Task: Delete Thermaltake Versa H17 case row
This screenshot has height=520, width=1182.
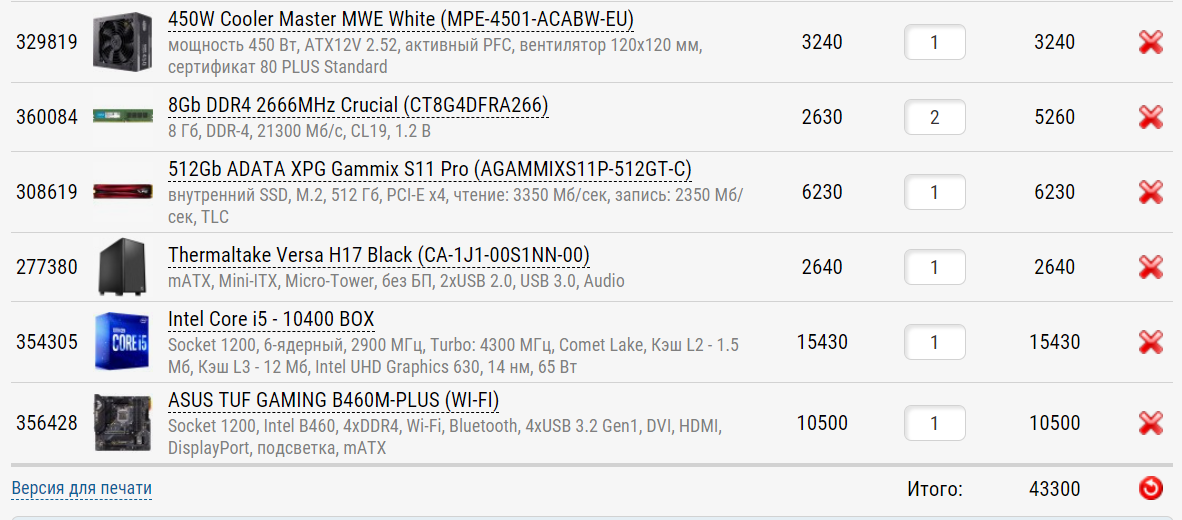Action: tap(1151, 267)
